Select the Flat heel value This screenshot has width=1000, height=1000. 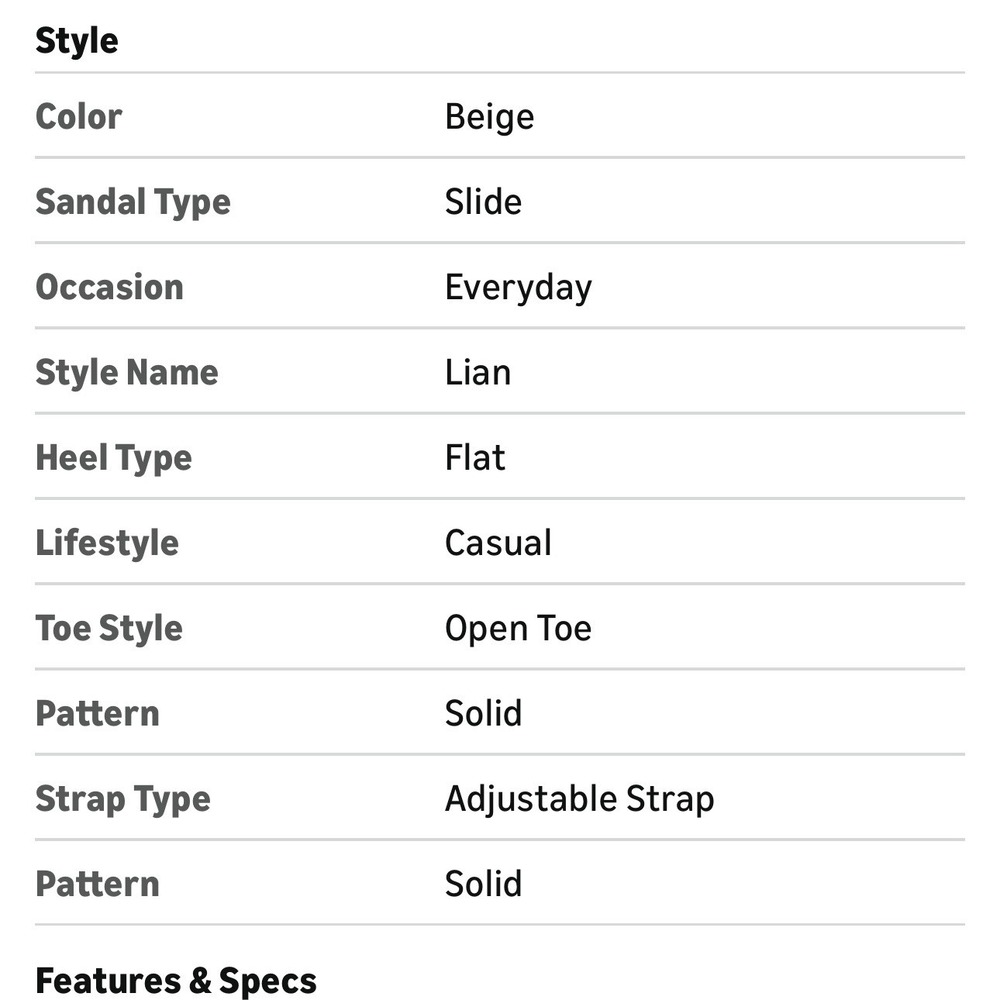[x=475, y=458]
